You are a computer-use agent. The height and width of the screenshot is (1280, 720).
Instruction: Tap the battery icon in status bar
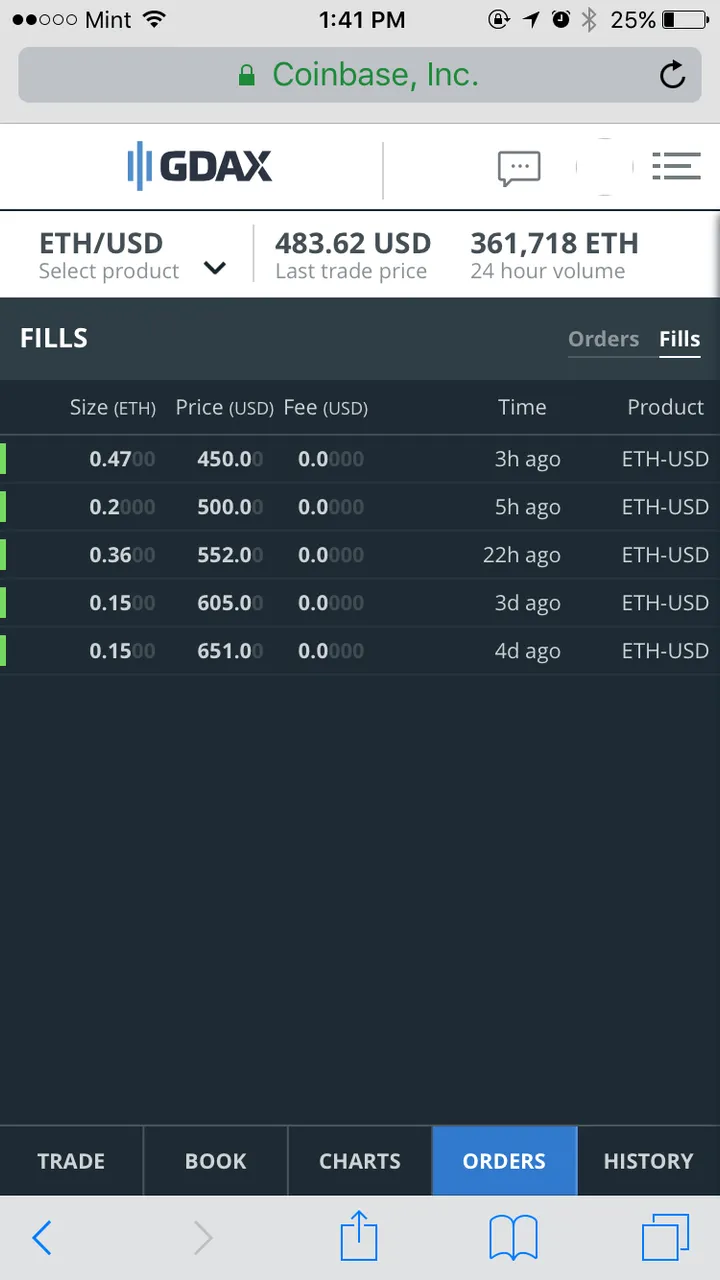pyautogui.click(x=685, y=19)
